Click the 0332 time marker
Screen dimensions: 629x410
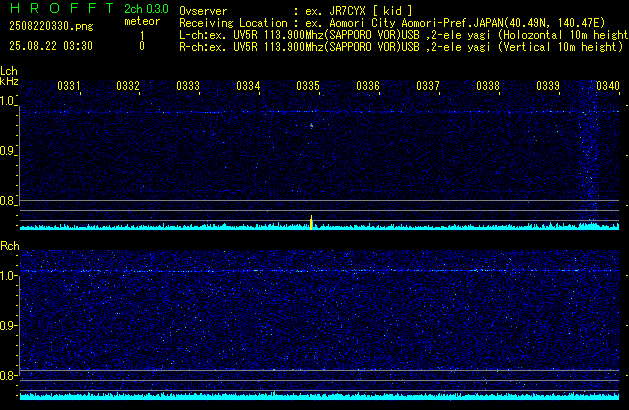(128, 86)
